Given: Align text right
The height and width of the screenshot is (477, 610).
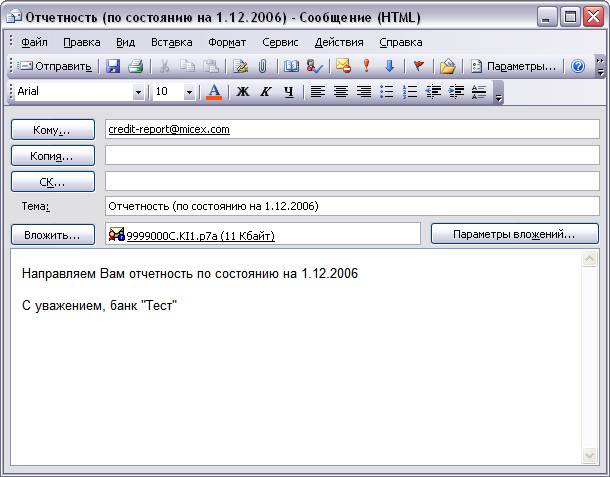Looking at the screenshot, I should 364,92.
